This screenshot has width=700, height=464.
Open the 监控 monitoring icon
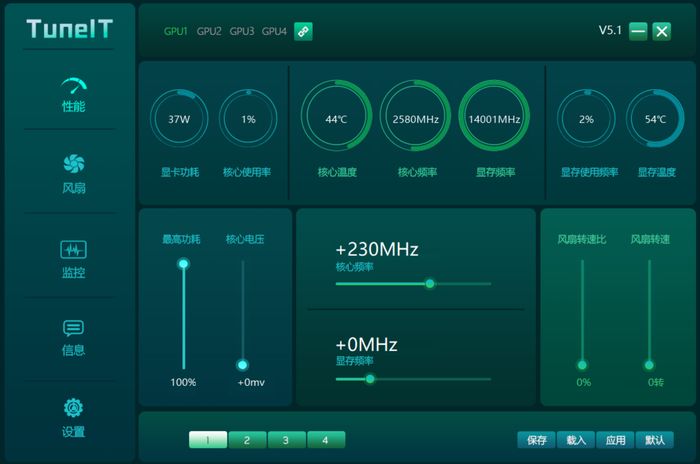pos(74,249)
